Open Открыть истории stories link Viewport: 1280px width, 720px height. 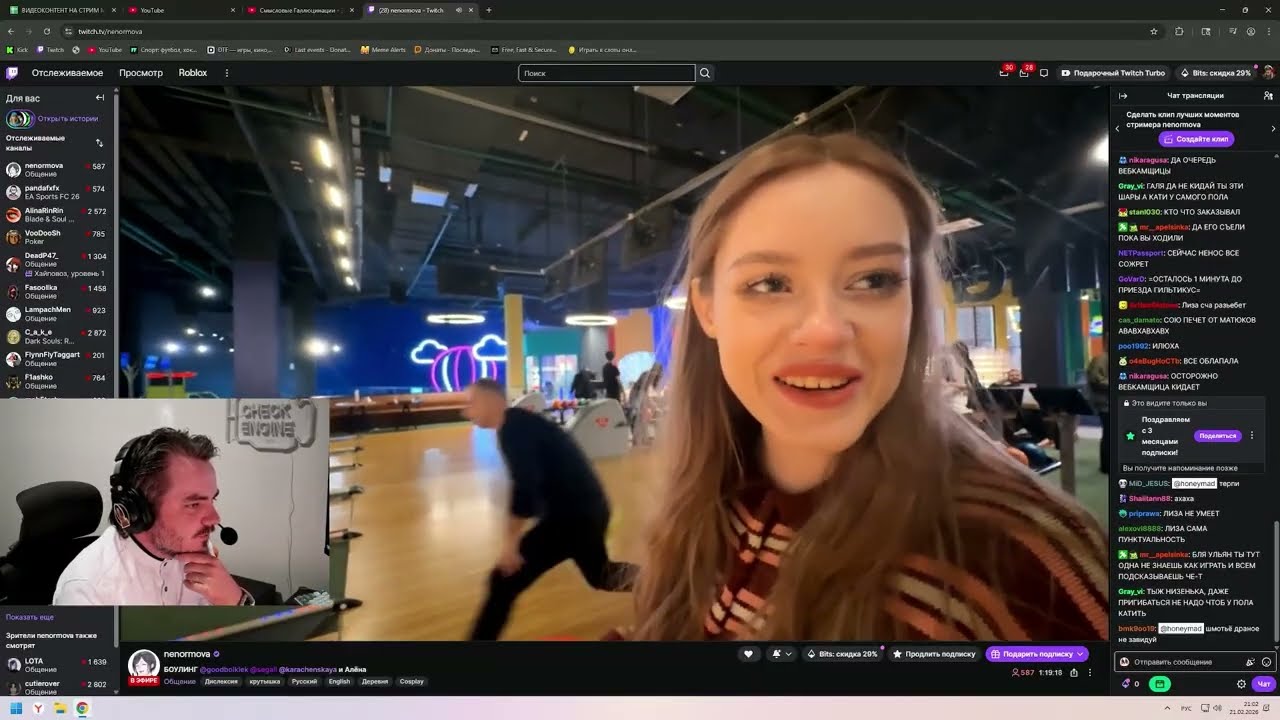[x=68, y=119]
